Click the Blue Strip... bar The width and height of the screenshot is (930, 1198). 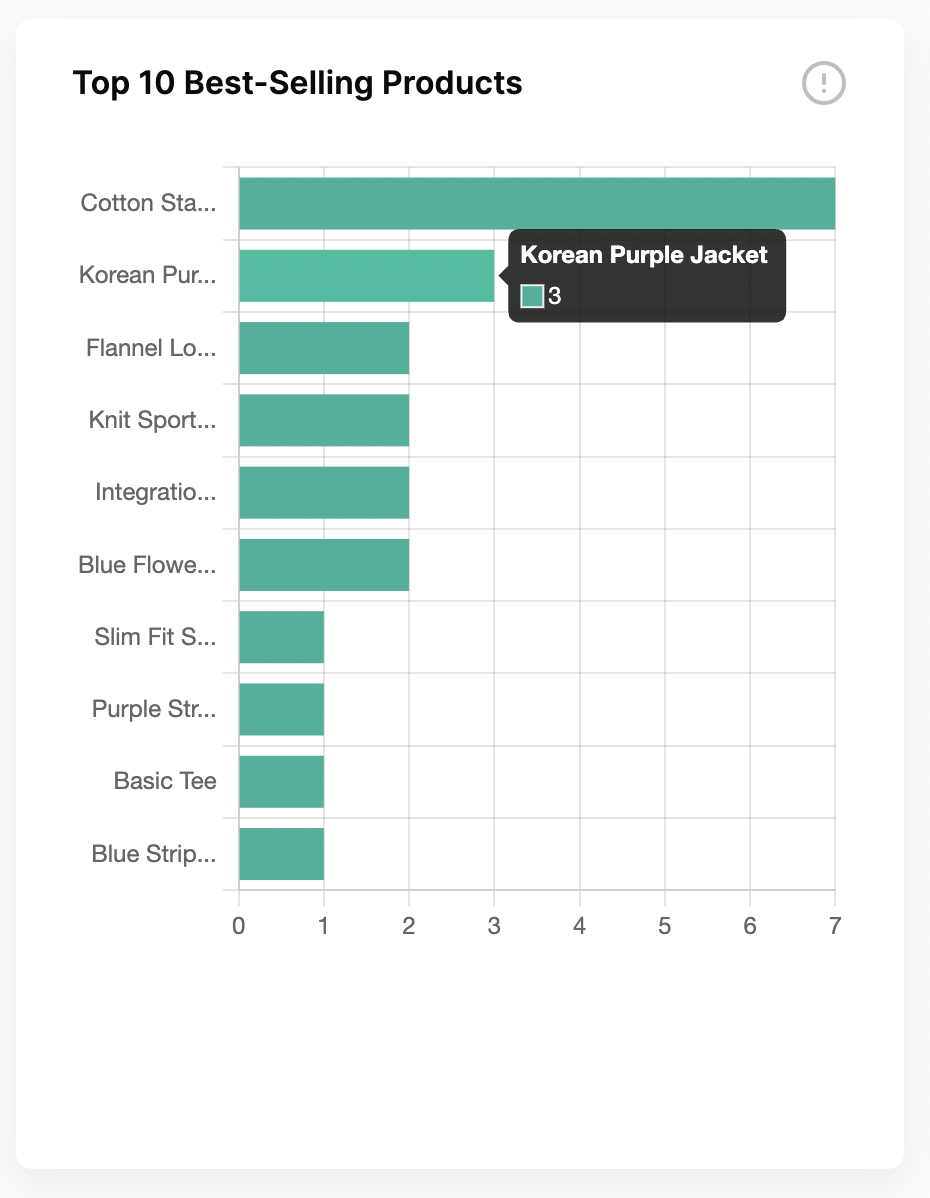tap(281, 853)
